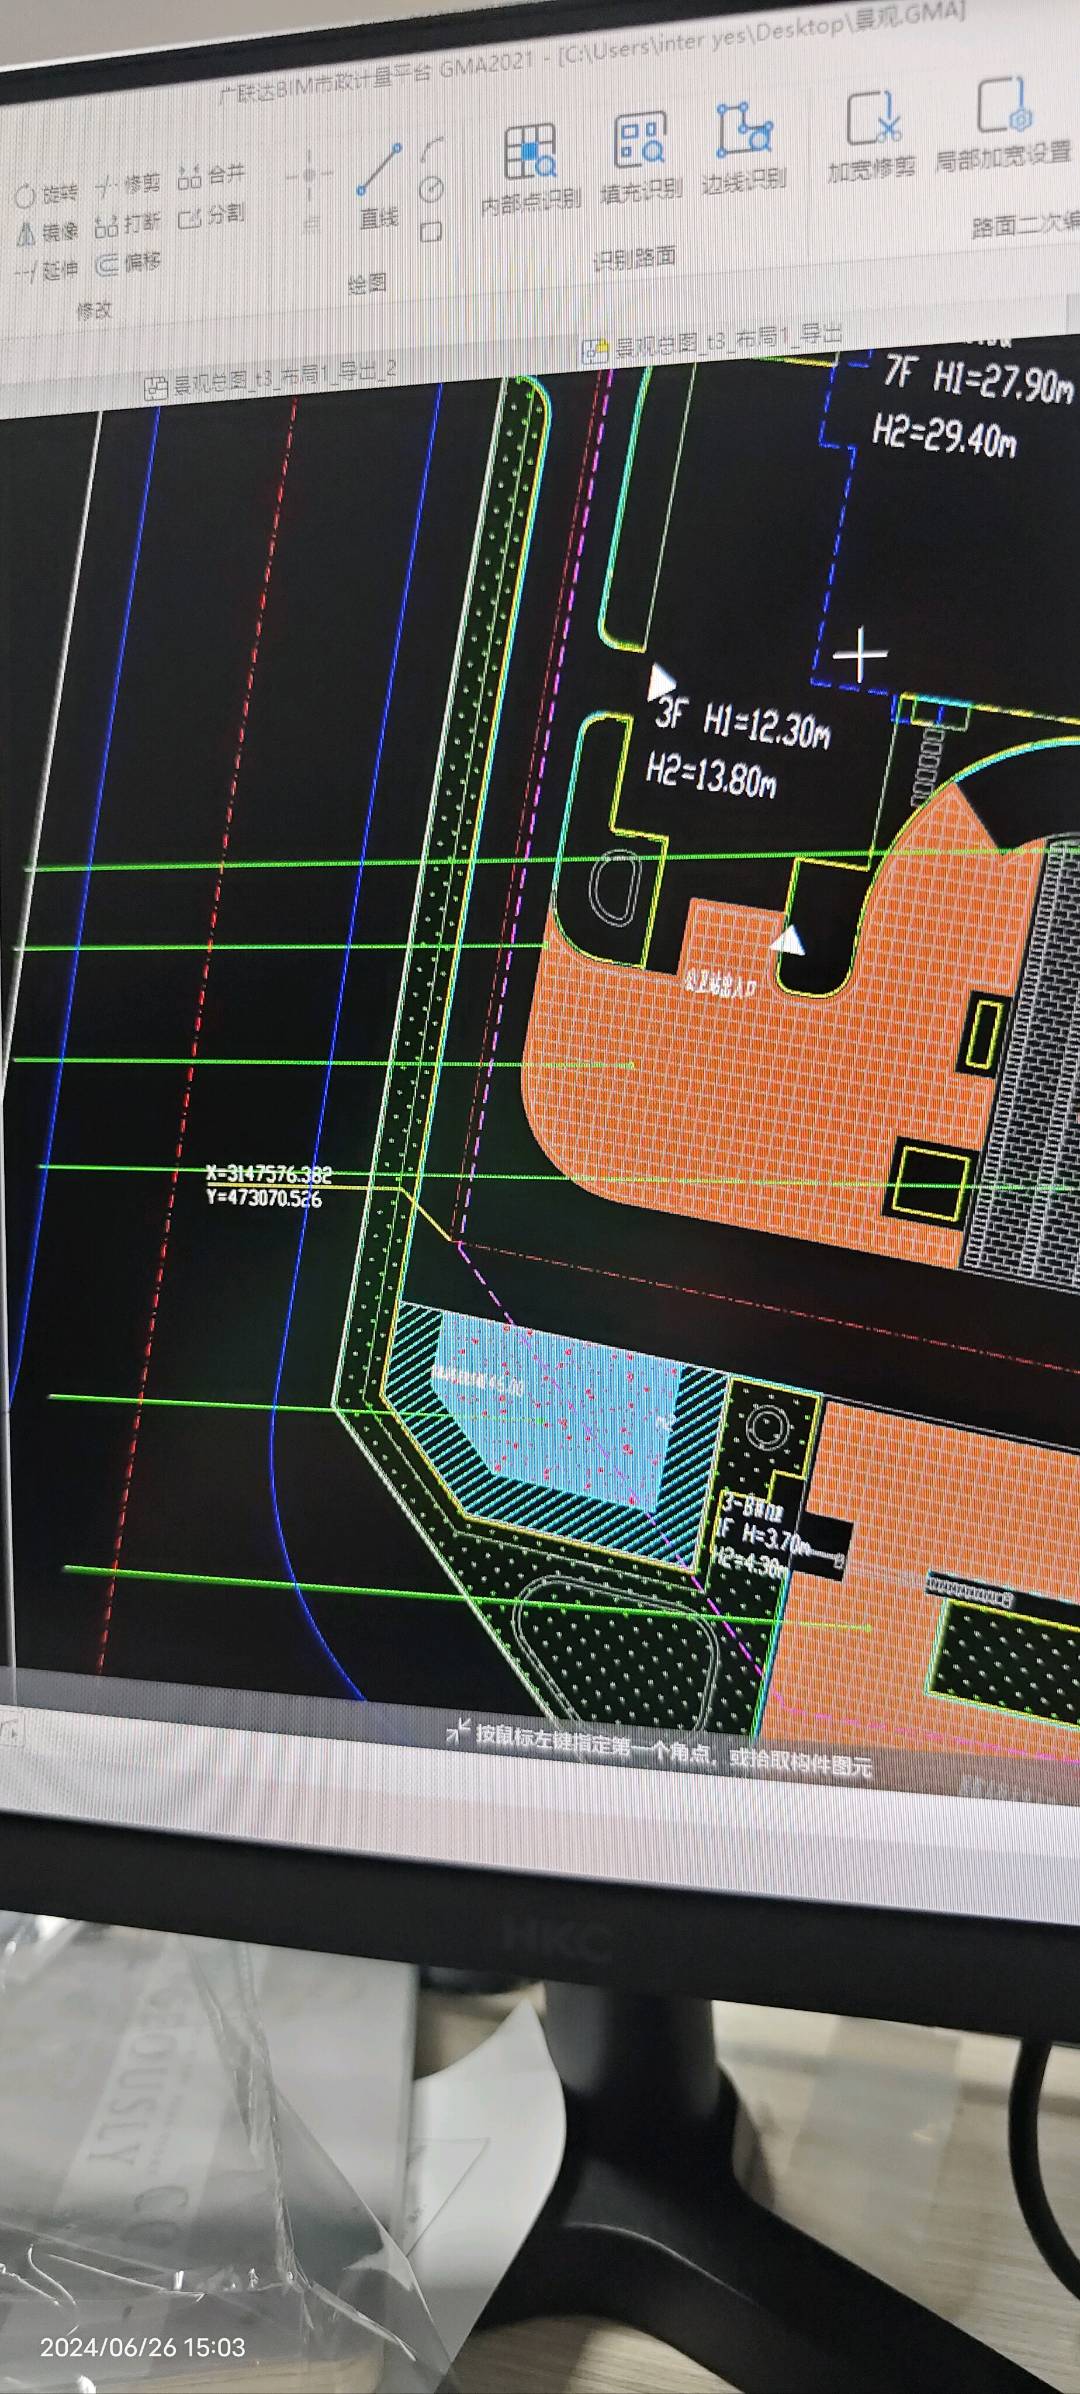Select the 延伸 extend tool

(46, 270)
